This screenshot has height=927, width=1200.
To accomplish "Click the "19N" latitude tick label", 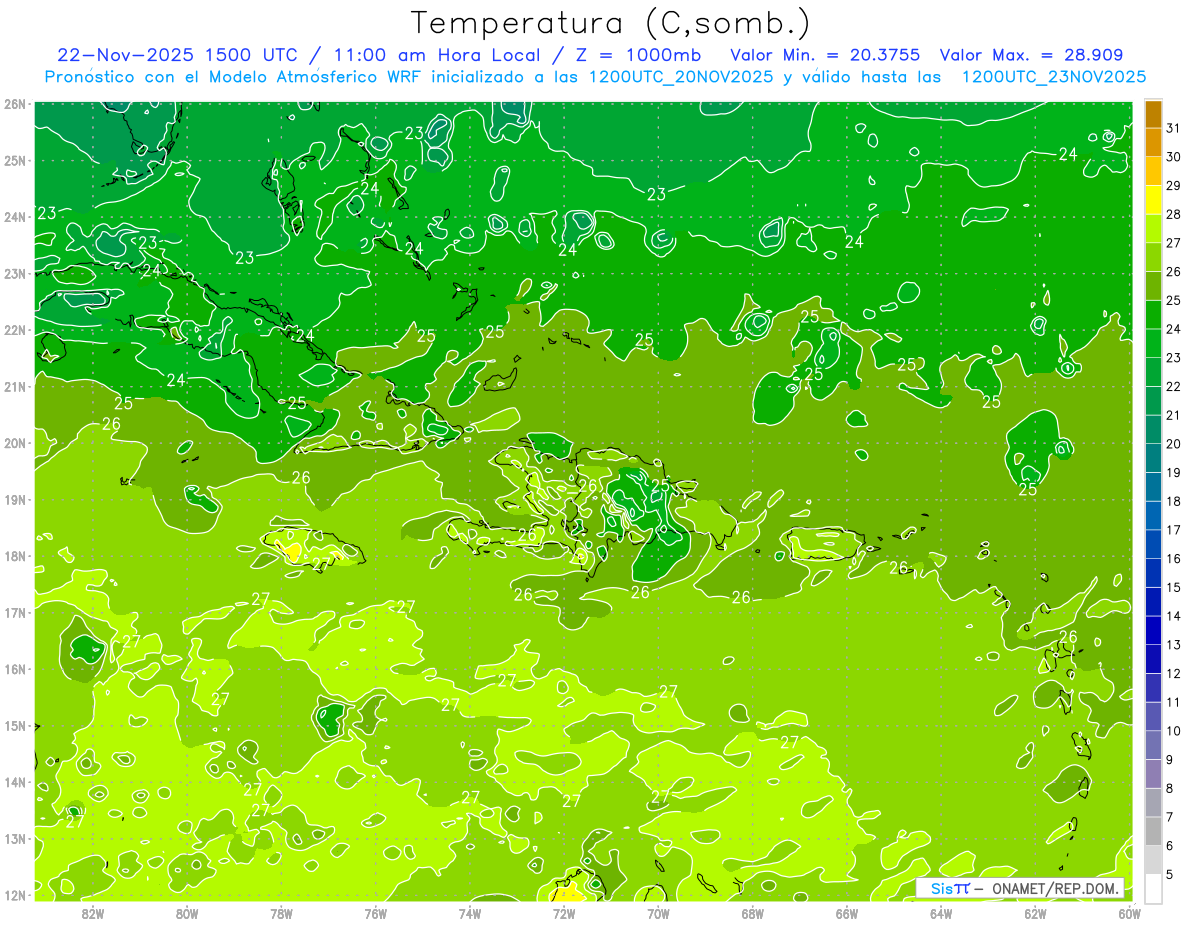I will tap(16, 499).
